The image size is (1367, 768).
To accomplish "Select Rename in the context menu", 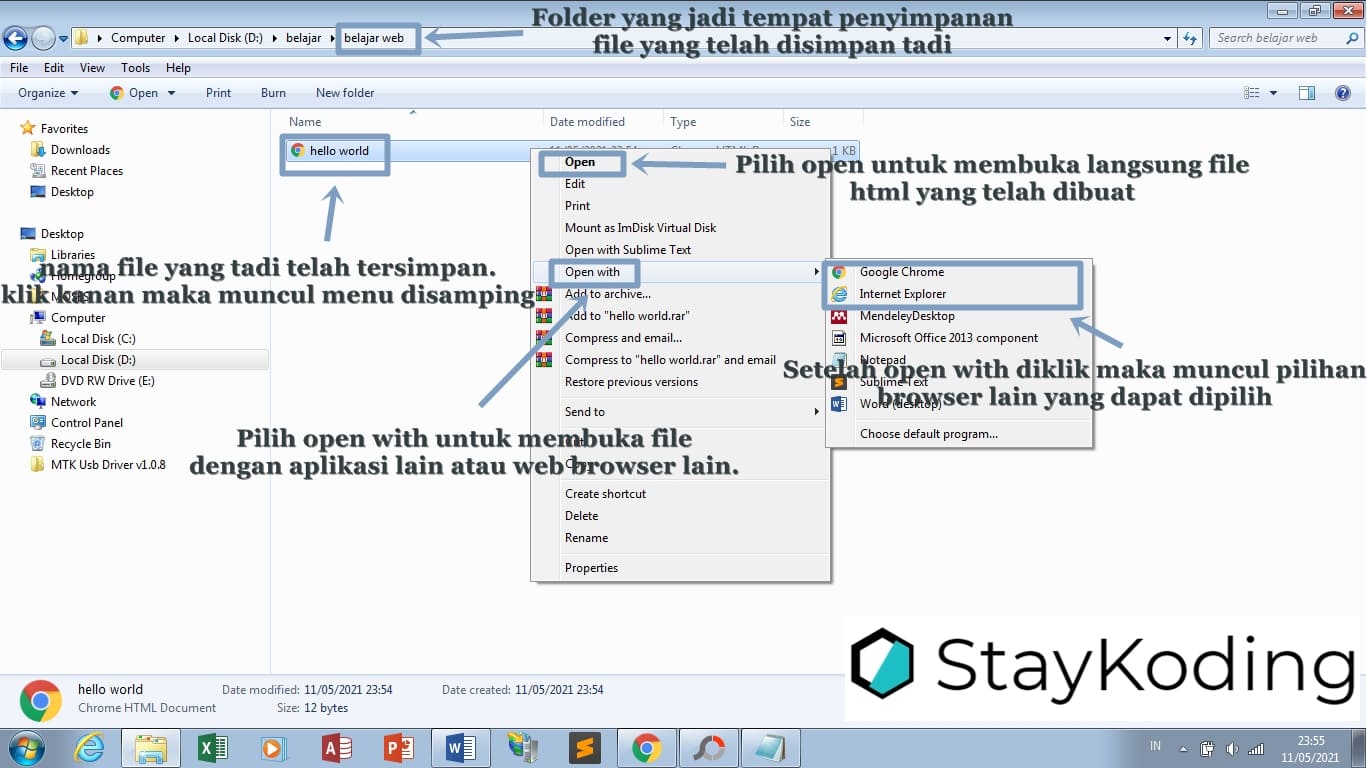I will pos(586,537).
